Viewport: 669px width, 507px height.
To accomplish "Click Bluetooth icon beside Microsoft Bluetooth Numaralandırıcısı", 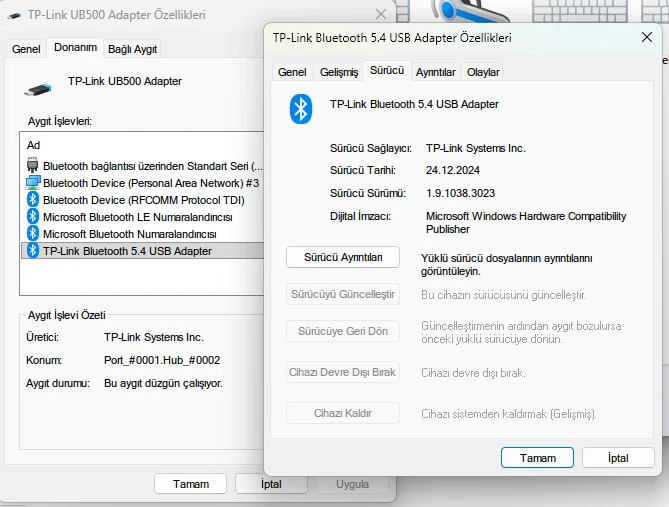I will click(x=32, y=233).
